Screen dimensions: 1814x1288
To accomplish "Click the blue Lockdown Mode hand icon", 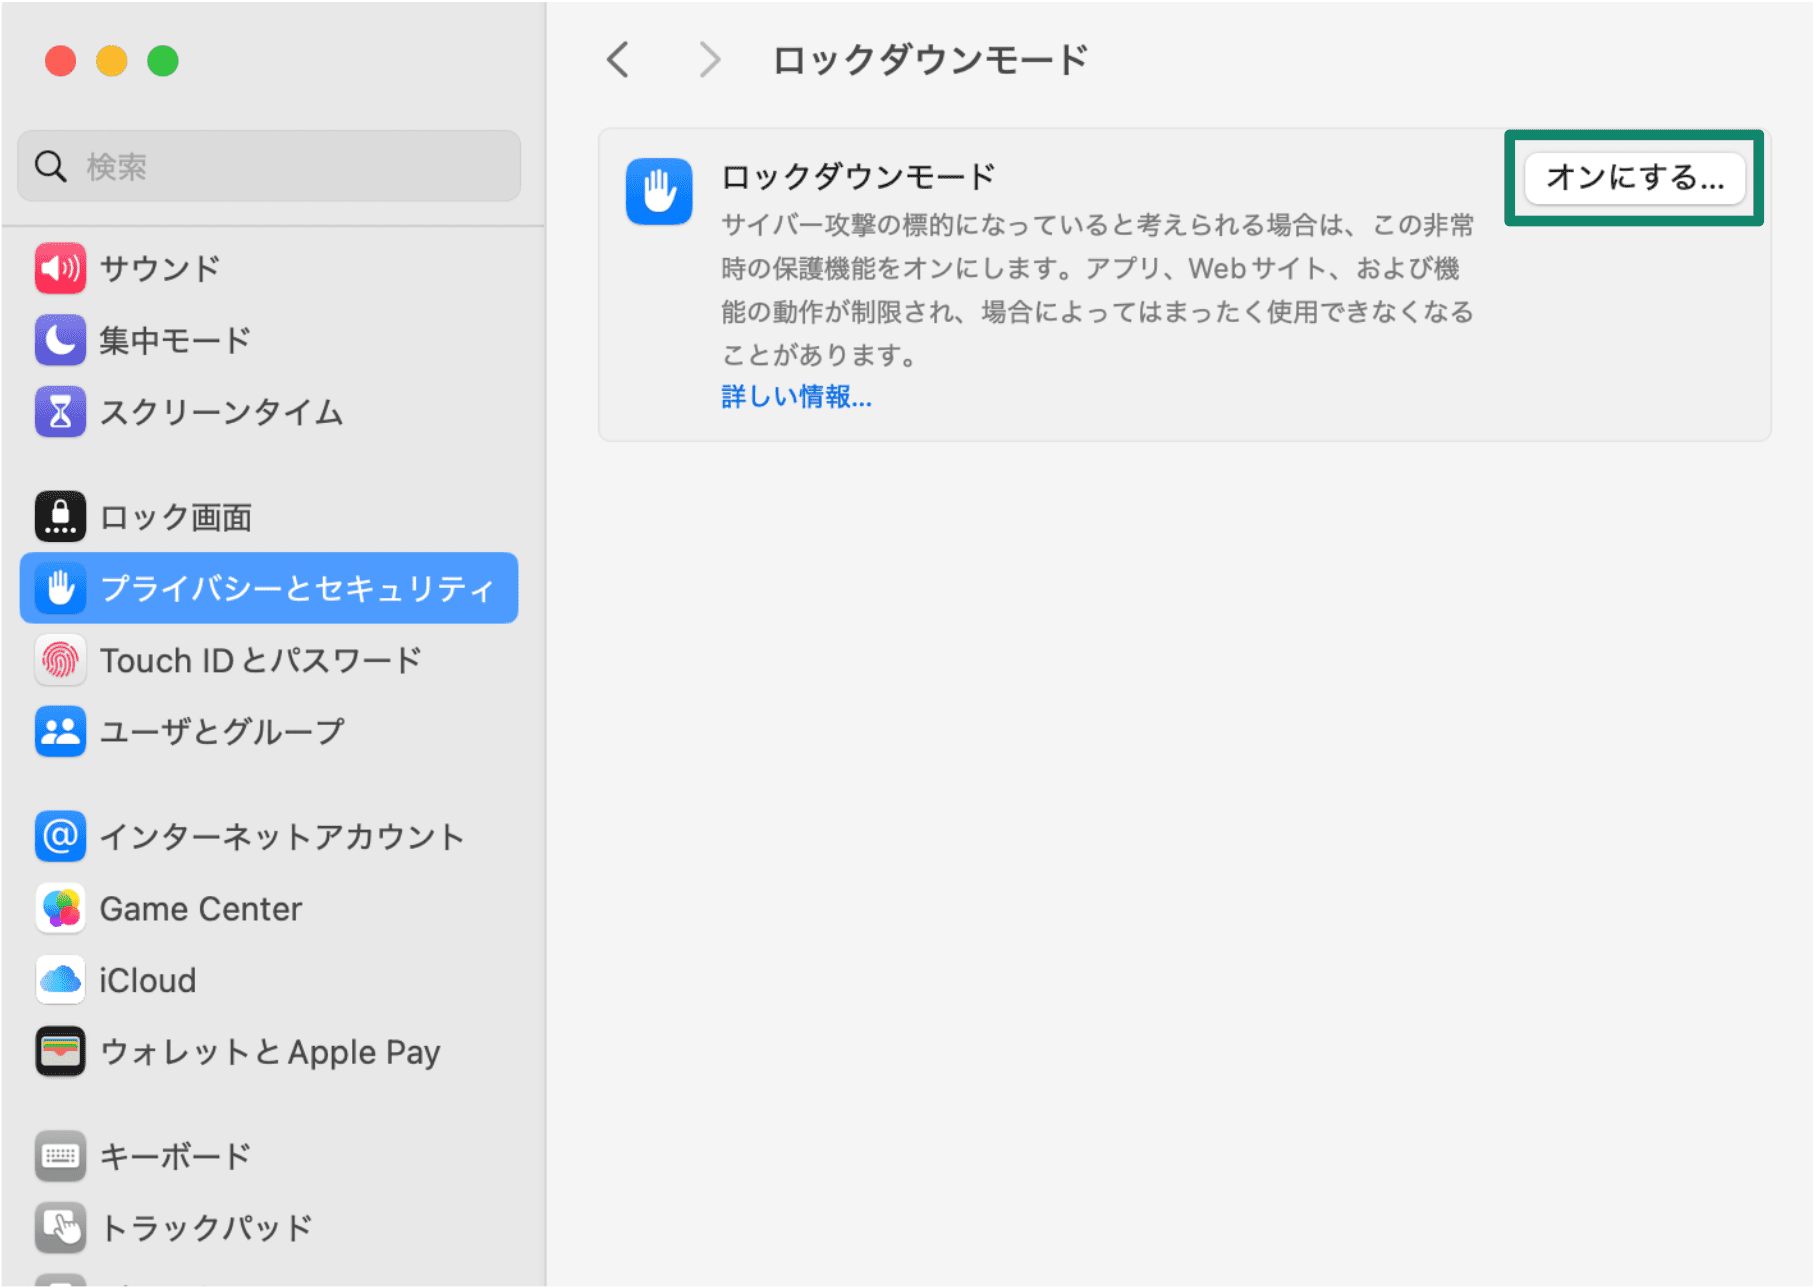I will tap(659, 191).
